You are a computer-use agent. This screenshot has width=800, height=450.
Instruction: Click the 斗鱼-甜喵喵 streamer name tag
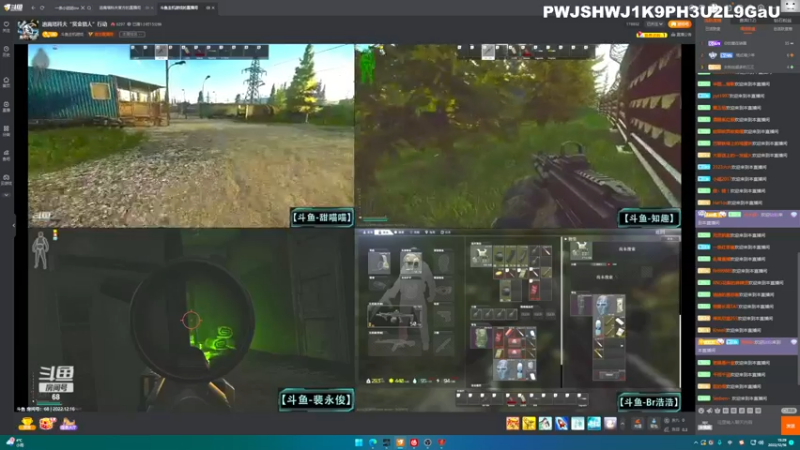pyautogui.click(x=322, y=218)
